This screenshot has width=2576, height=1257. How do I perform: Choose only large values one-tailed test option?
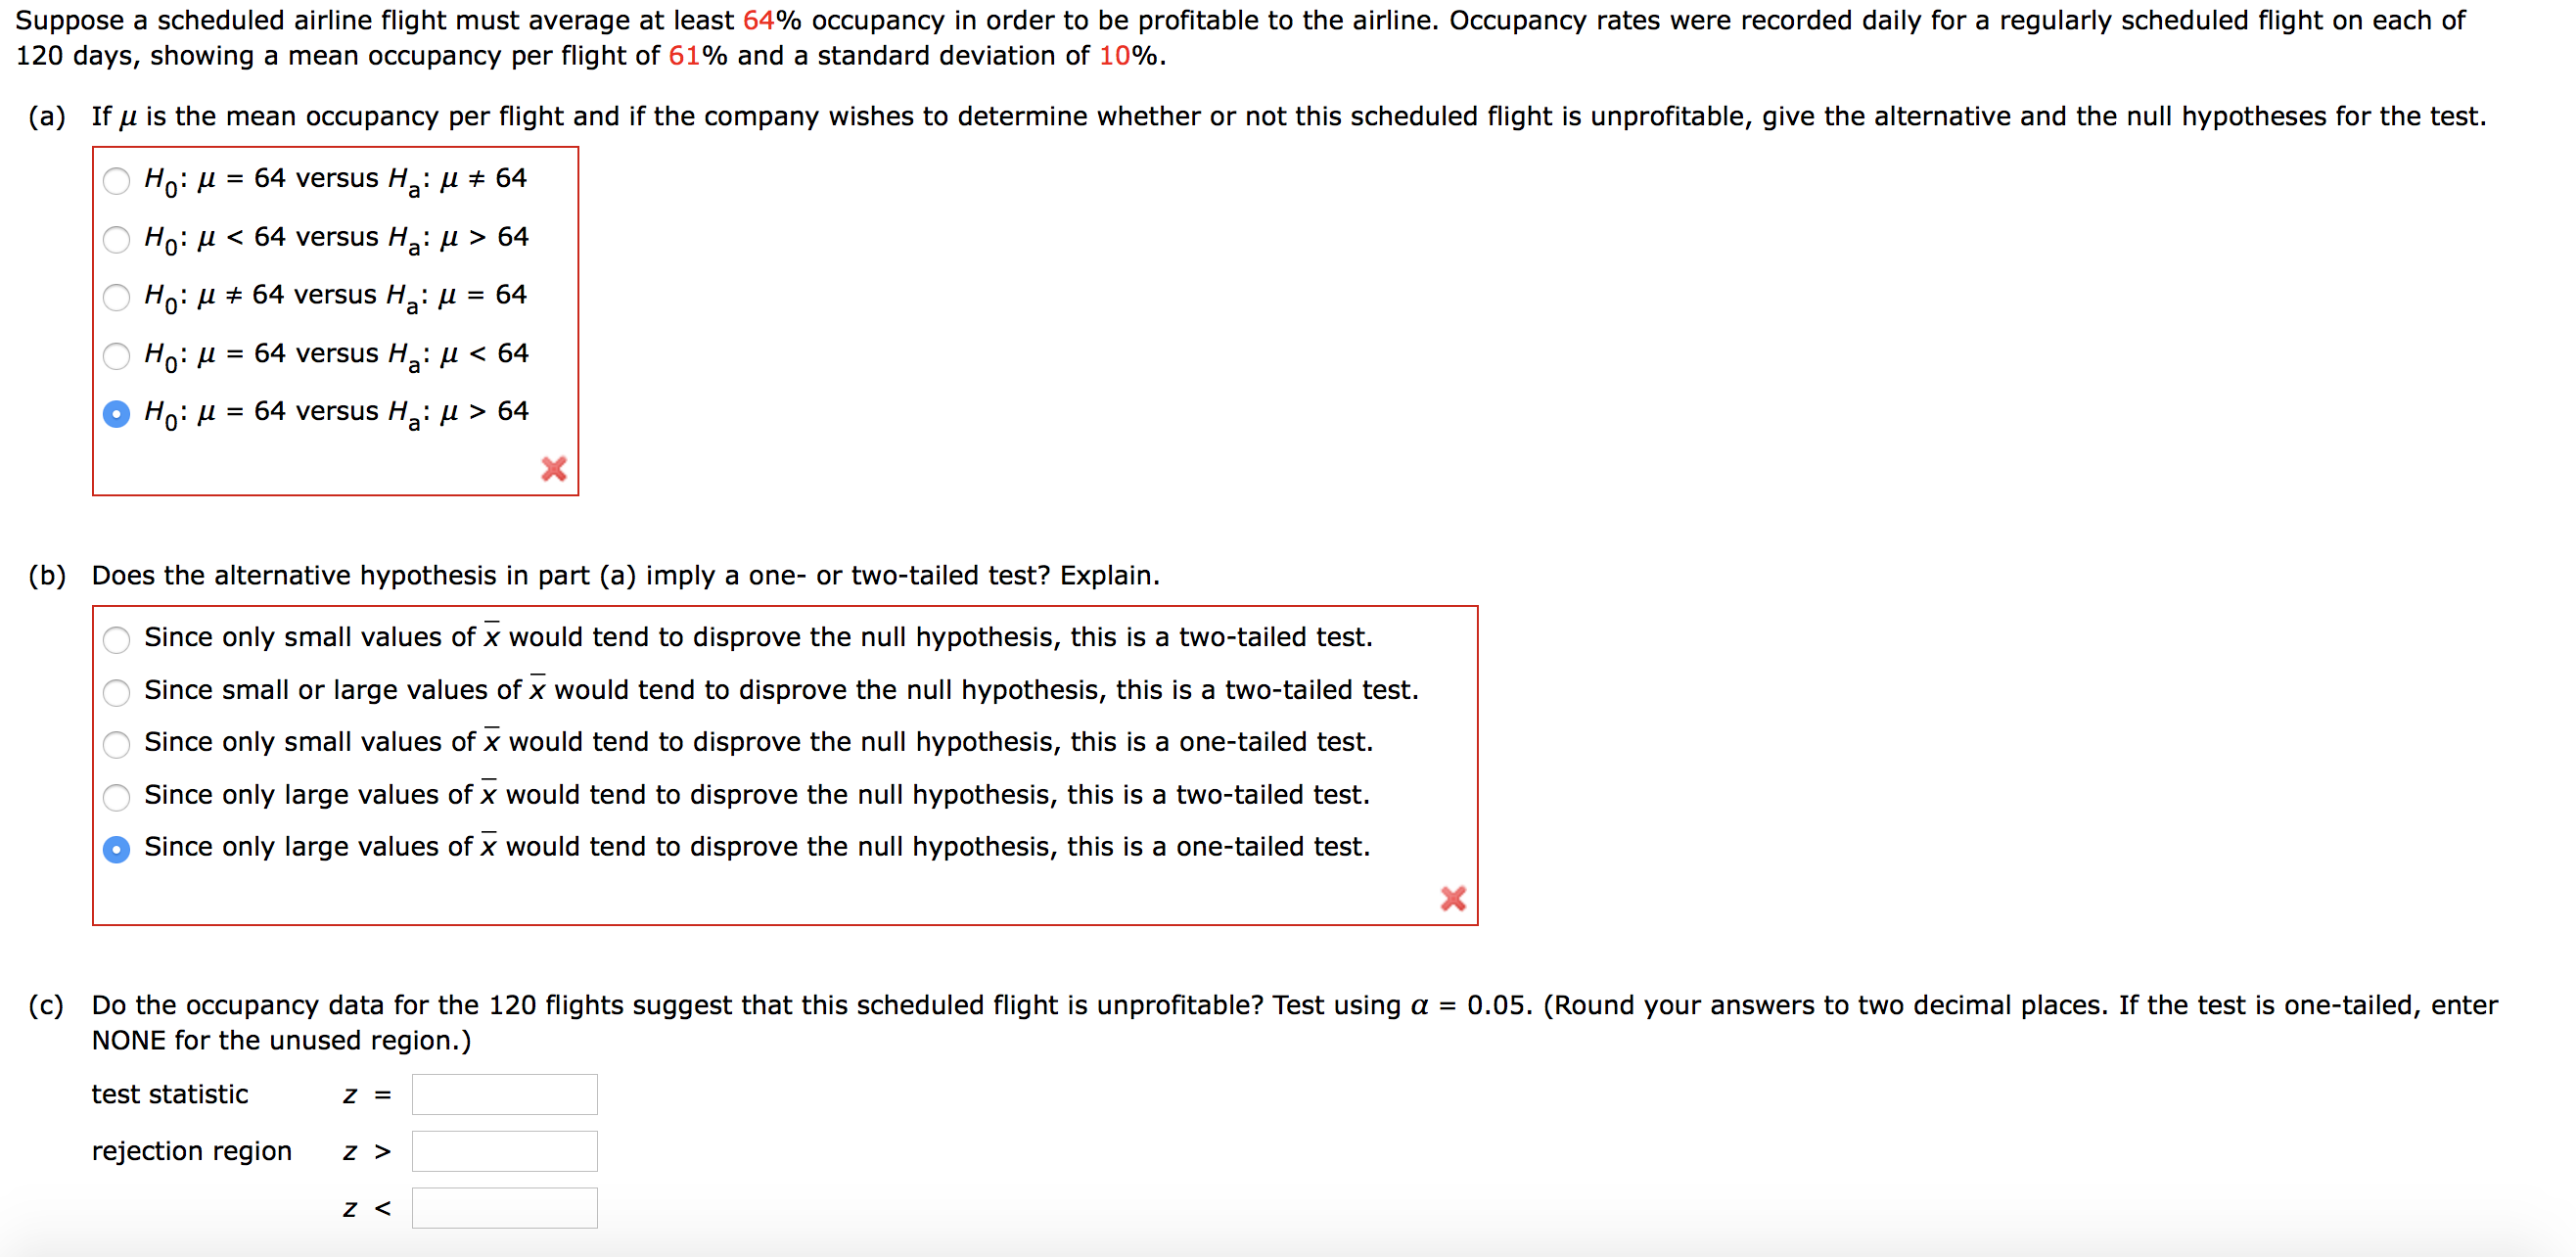pyautogui.click(x=116, y=849)
